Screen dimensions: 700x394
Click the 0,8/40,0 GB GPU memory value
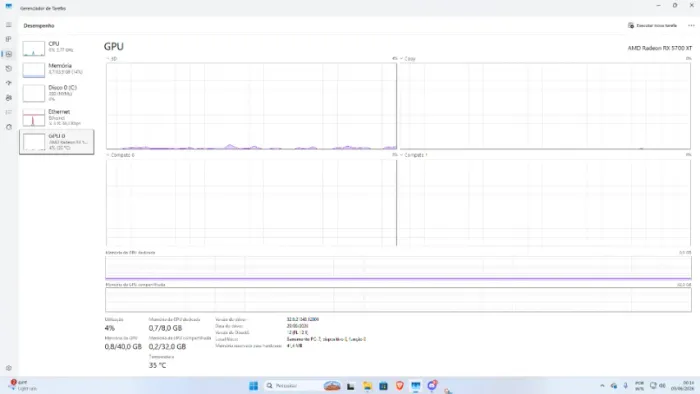pos(123,346)
